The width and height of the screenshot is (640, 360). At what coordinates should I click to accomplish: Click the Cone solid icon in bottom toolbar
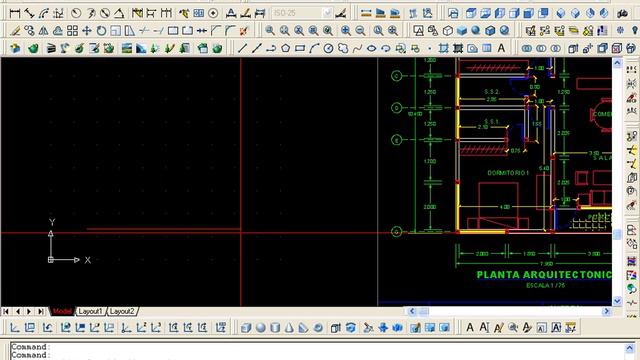[289, 327]
